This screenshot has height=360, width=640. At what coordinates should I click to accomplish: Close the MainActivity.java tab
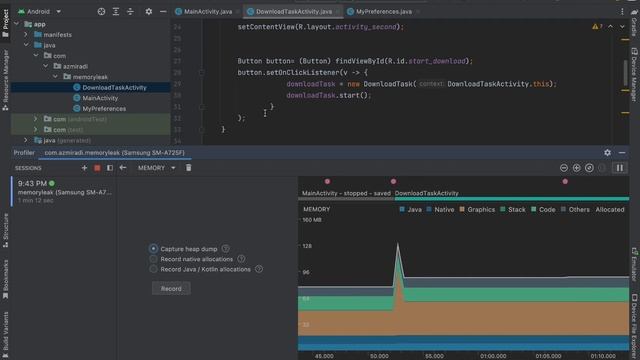pos(237,12)
